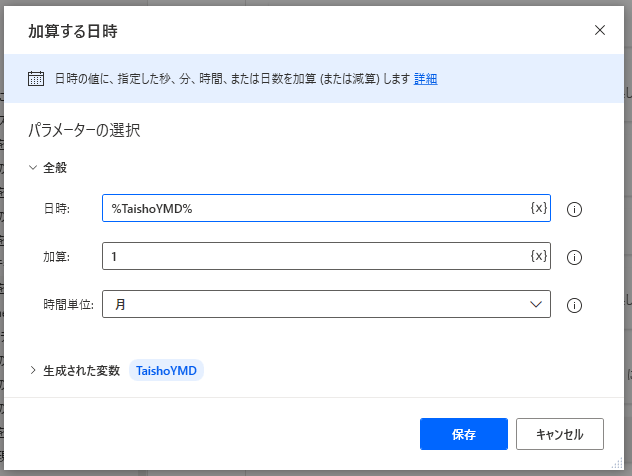Click the TaishoYMD variable chip
The height and width of the screenshot is (476, 632).
[x=167, y=370]
